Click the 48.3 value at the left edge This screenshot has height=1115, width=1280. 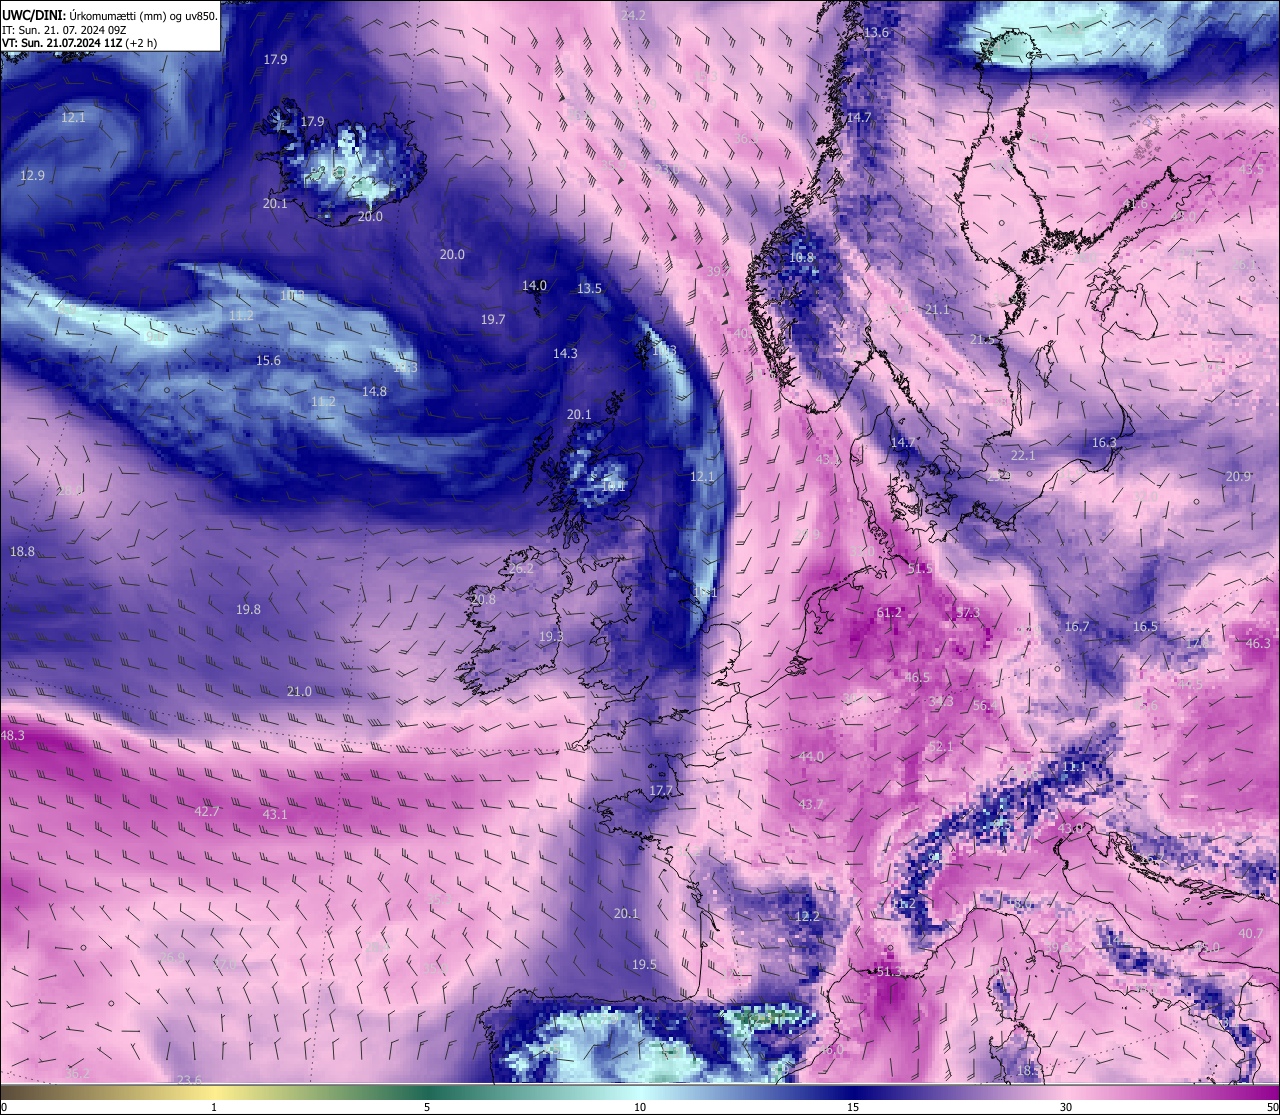click(x=13, y=736)
